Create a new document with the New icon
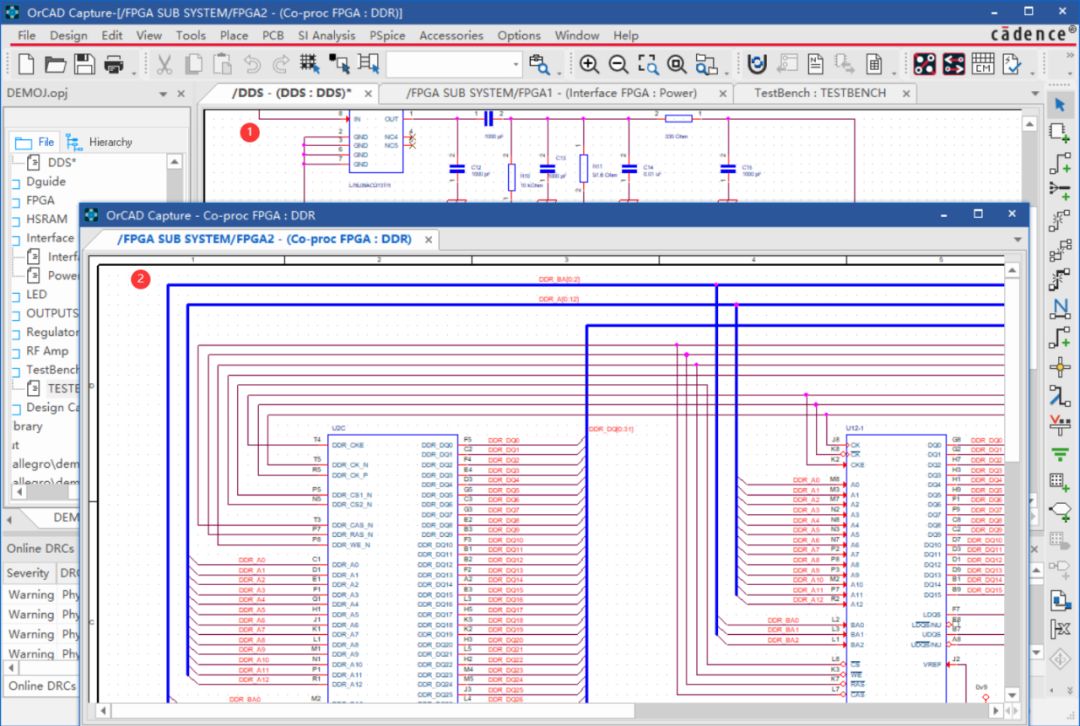The height and width of the screenshot is (726, 1080). [x=26, y=64]
